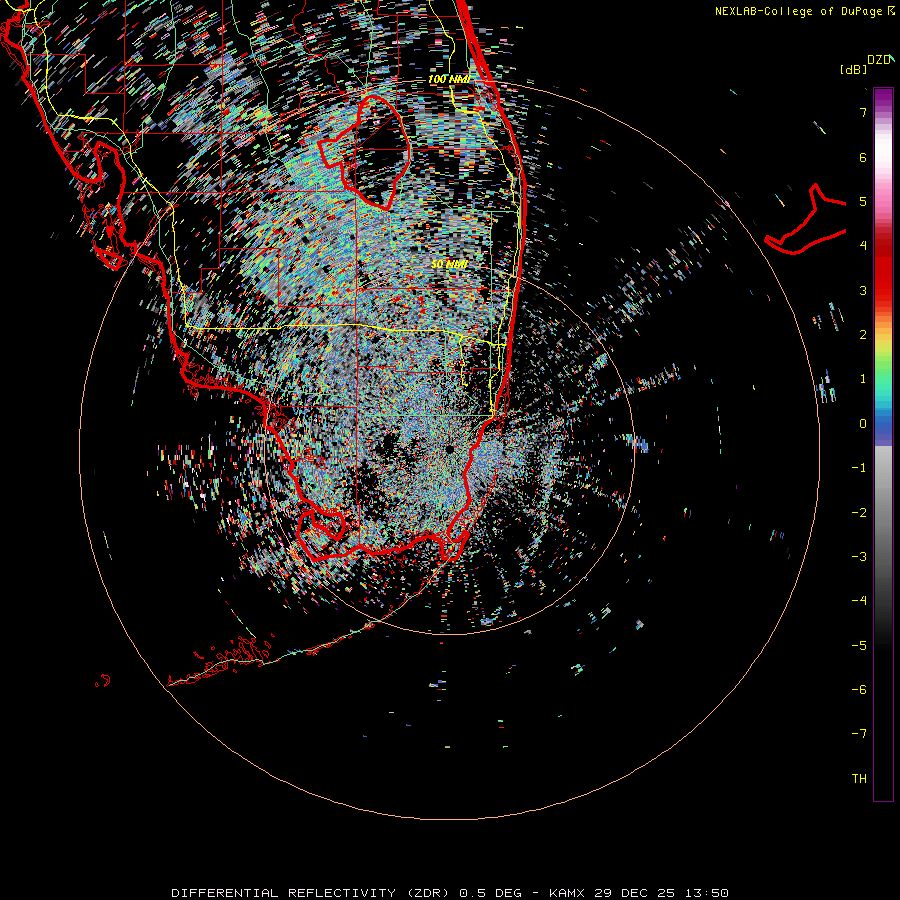Click the 2 value on the dB scale
Viewport: 900px width, 900px height.
pyautogui.click(x=863, y=335)
